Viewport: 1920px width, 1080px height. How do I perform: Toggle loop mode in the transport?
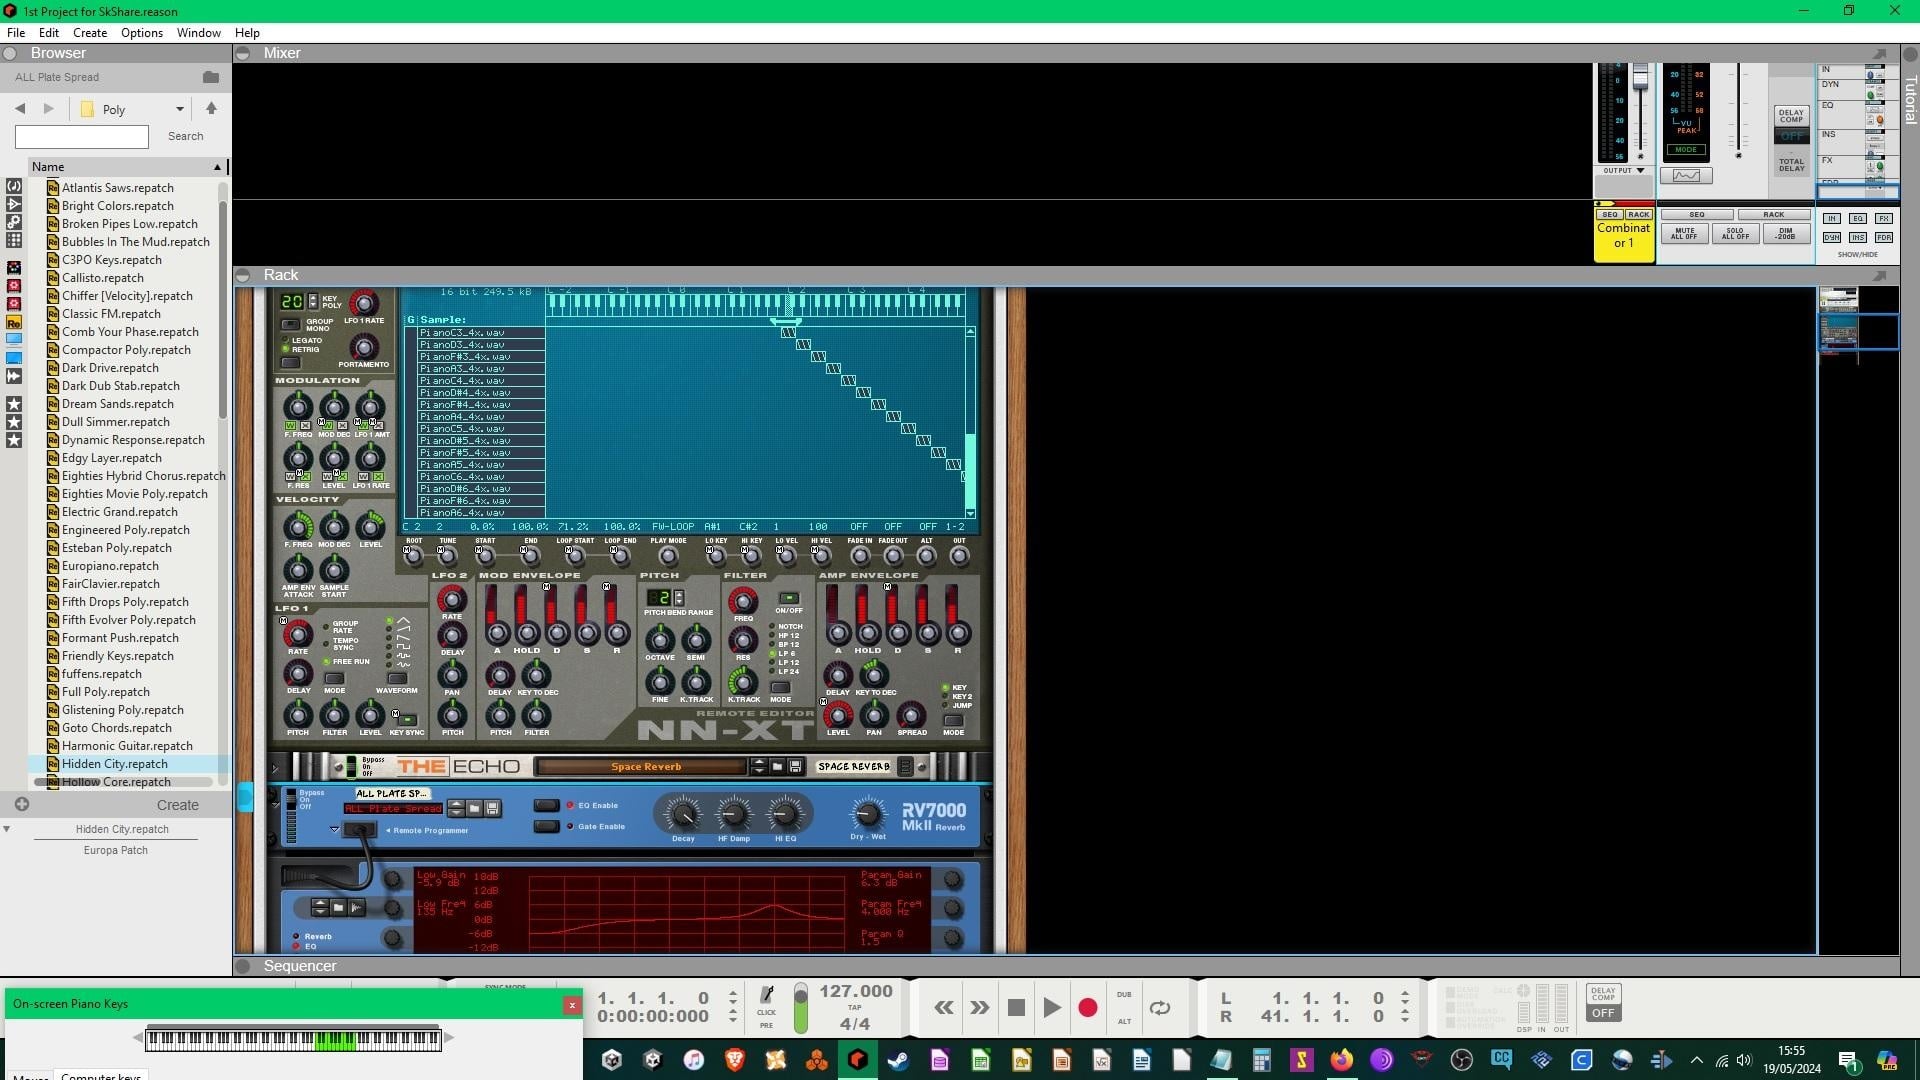pyautogui.click(x=1160, y=1008)
